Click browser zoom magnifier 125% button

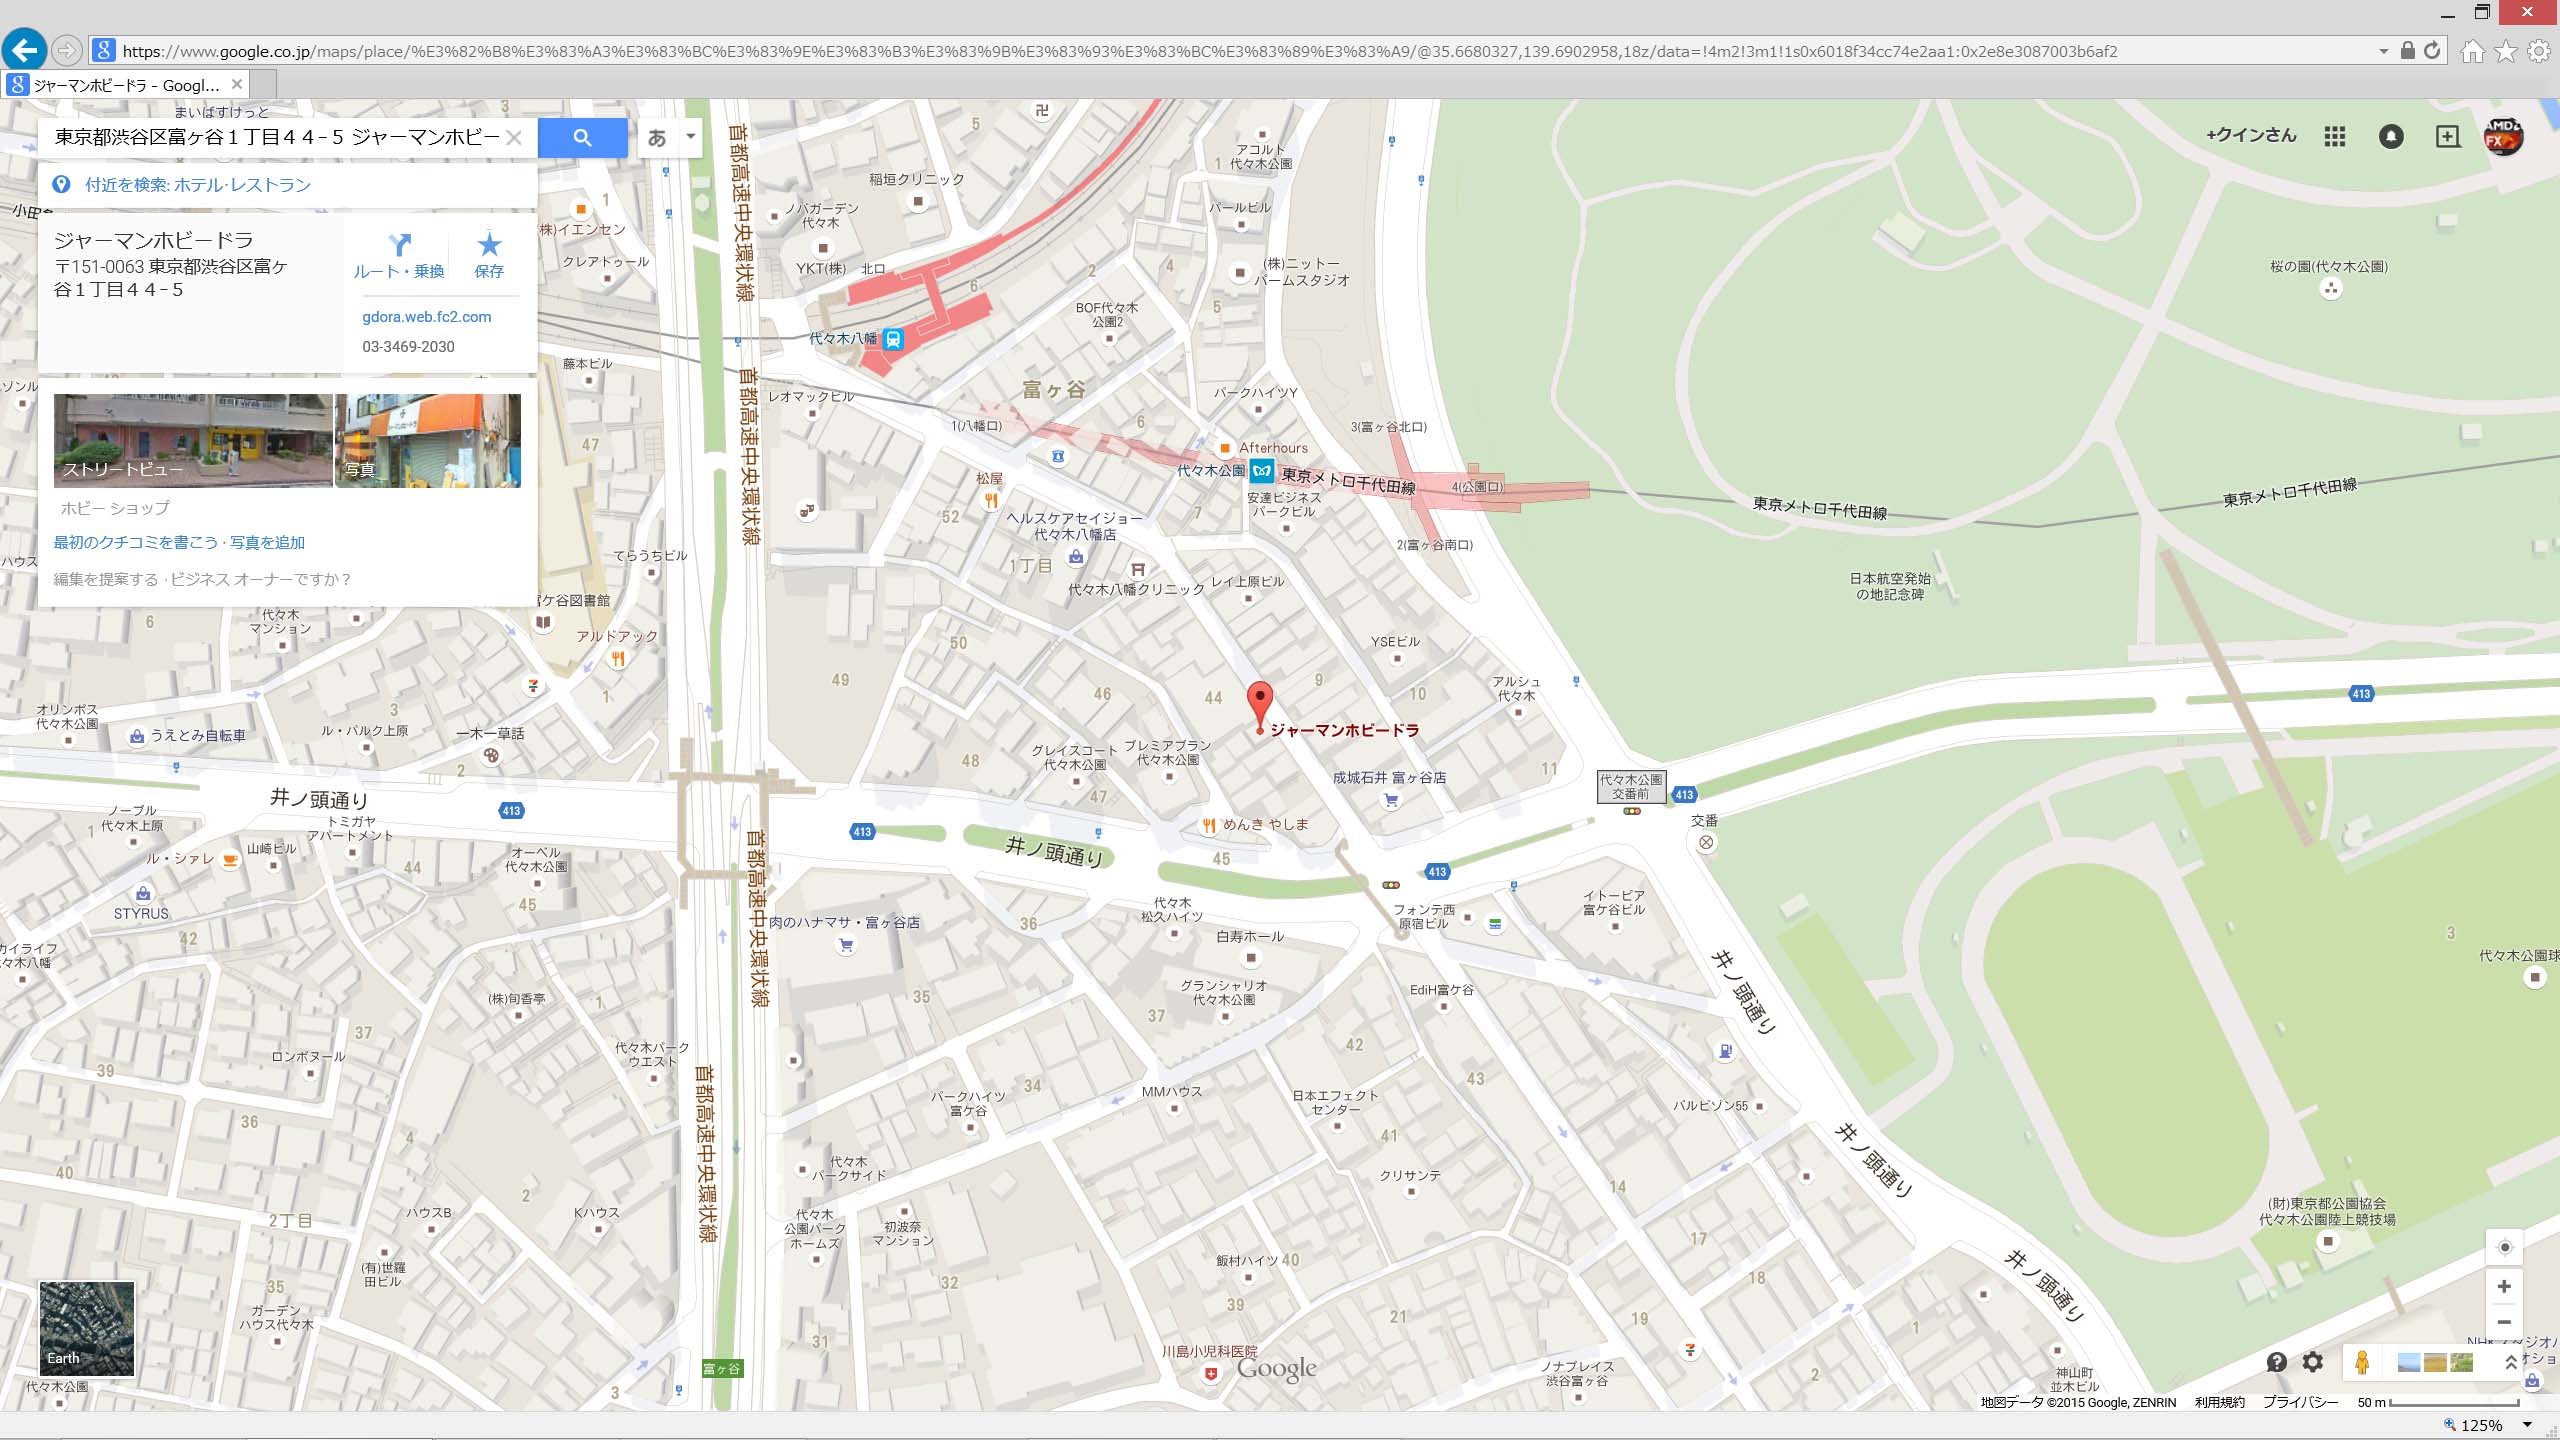coord(2472,1425)
